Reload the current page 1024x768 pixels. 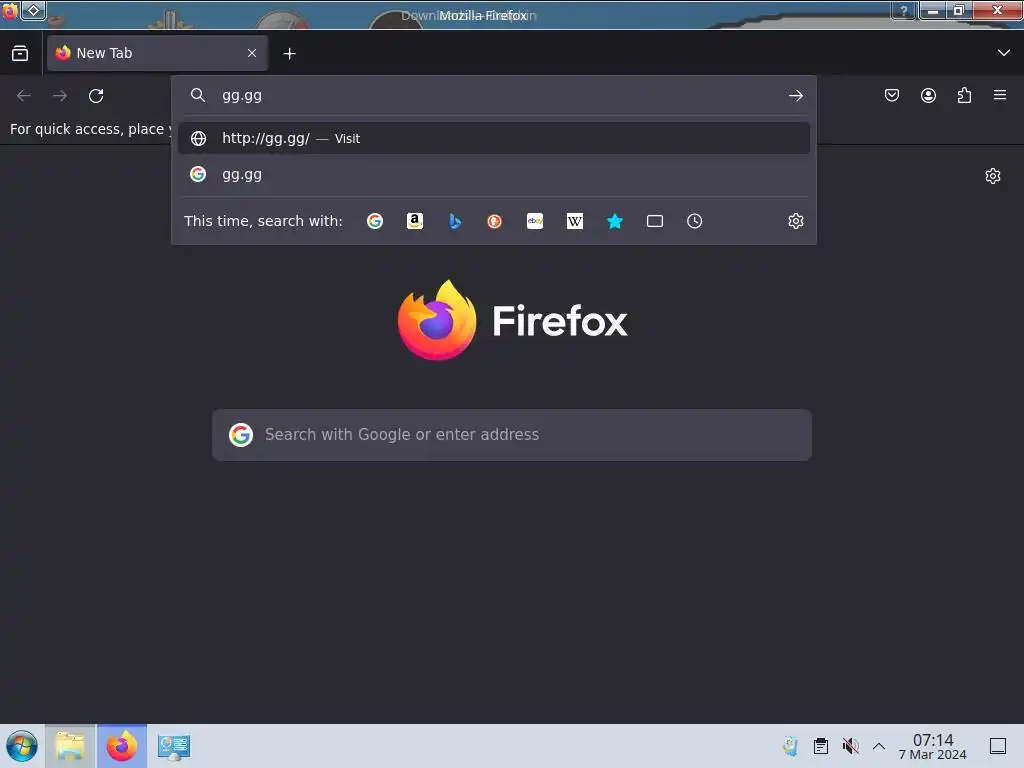pos(96,96)
